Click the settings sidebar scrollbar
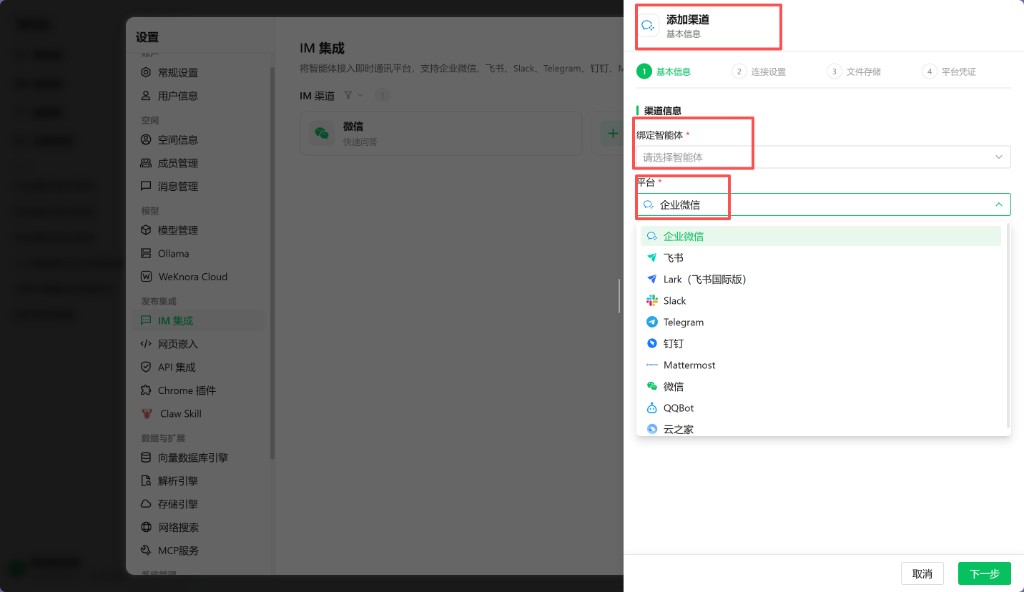This screenshot has height=592, width=1024. [x=272, y=261]
